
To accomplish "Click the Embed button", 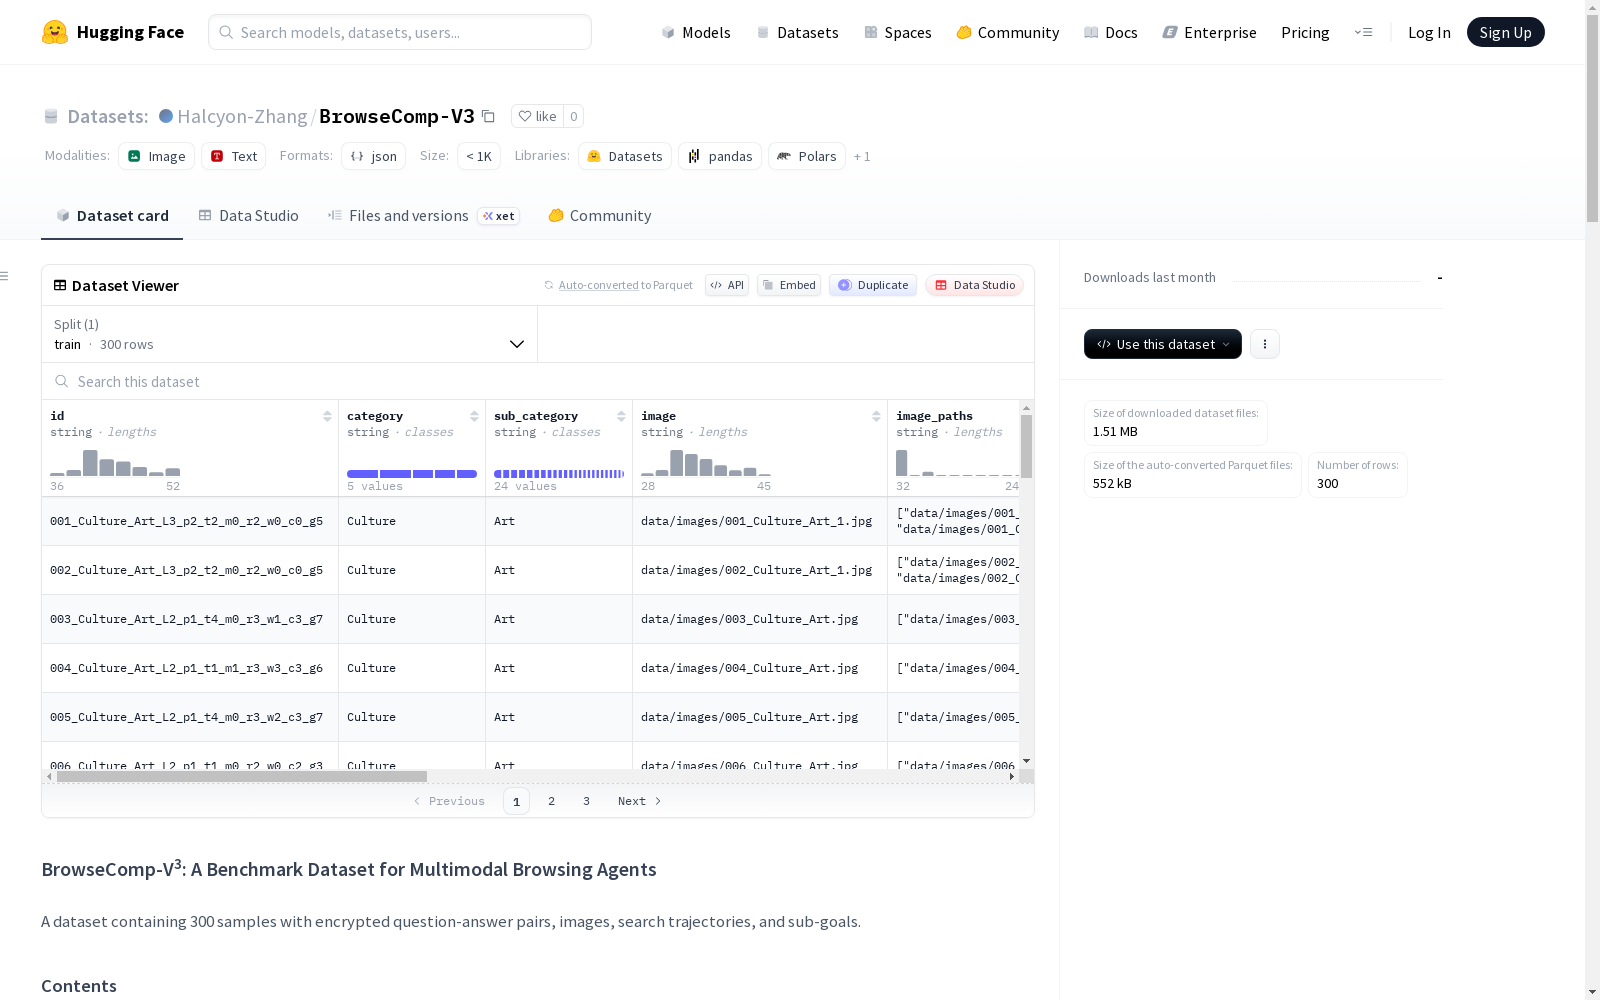I will (x=789, y=285).
